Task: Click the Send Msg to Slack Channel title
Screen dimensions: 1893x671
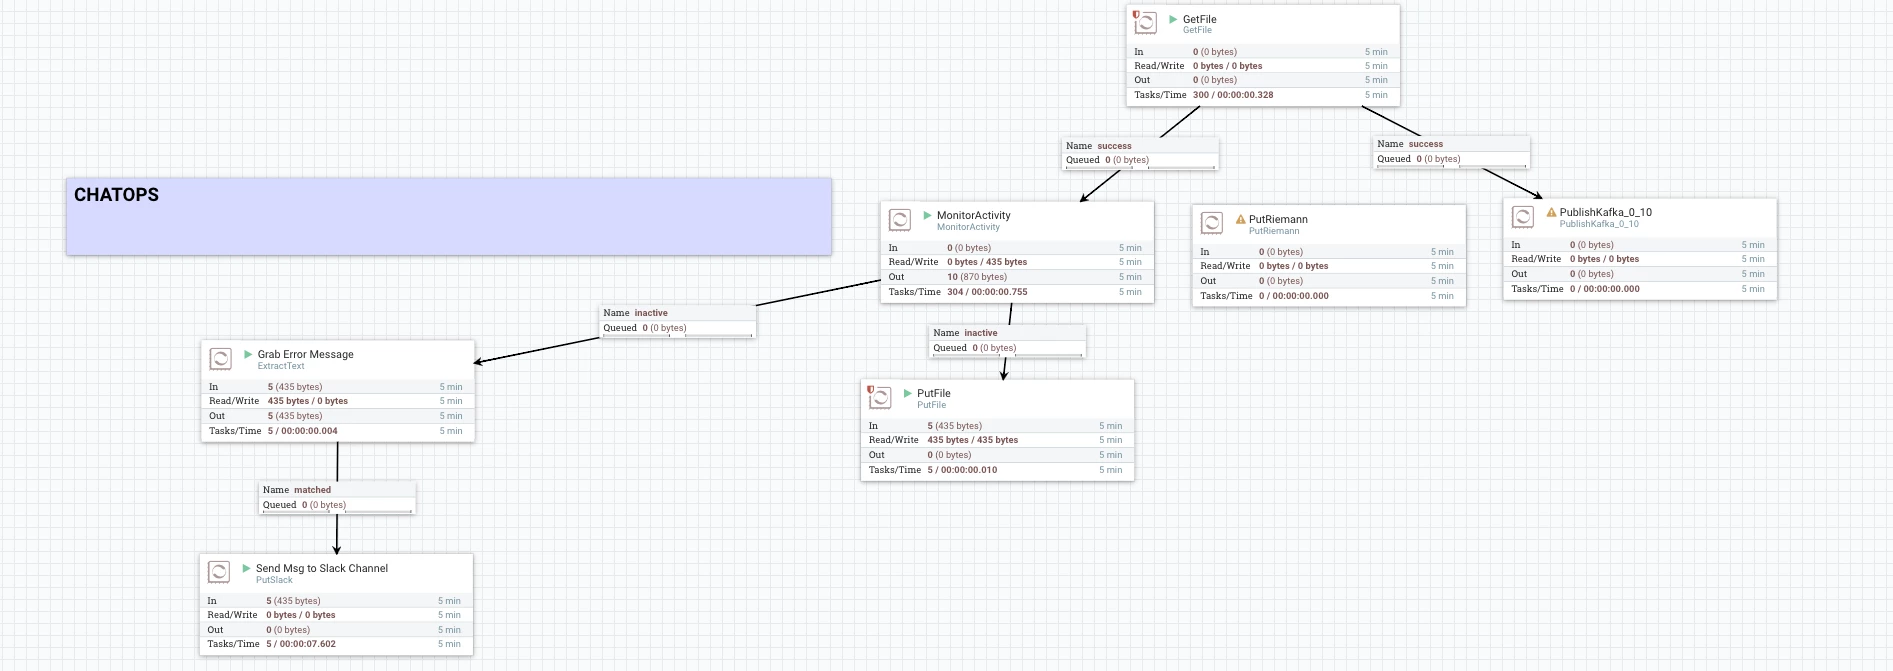Action: pos(321,568)
